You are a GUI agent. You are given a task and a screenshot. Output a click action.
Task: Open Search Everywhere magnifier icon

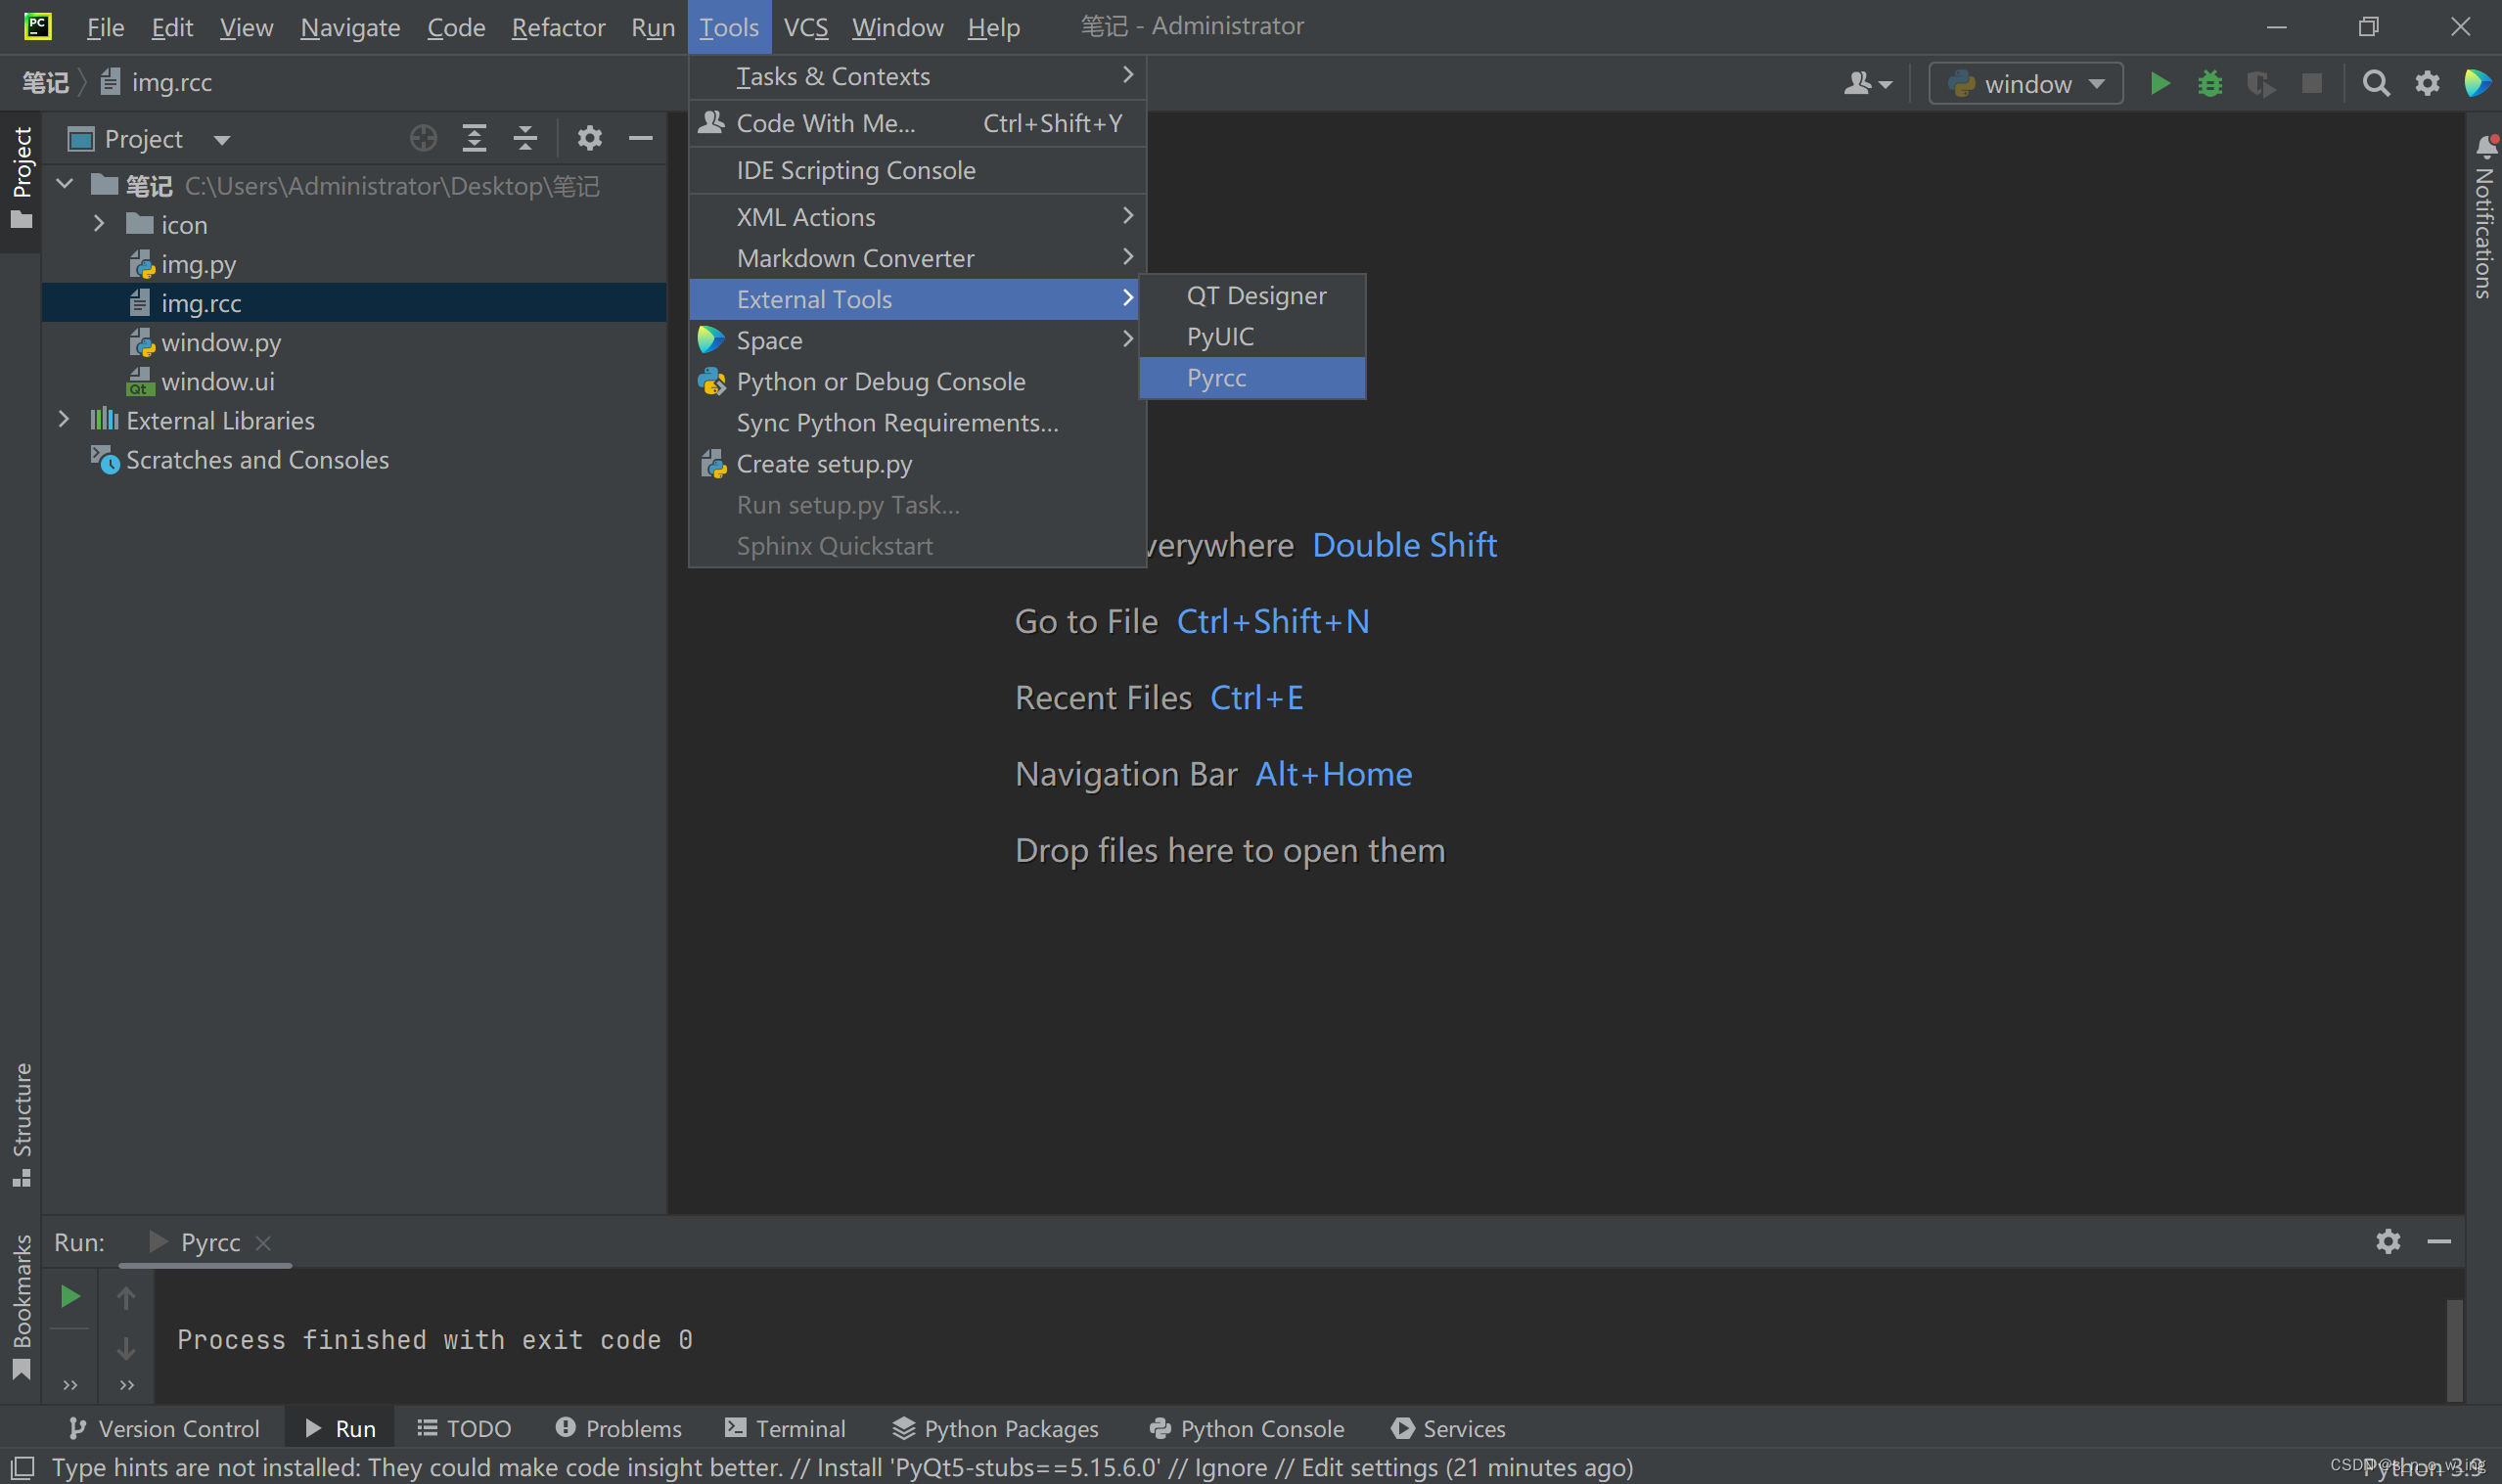click(x=2376, y=83)
